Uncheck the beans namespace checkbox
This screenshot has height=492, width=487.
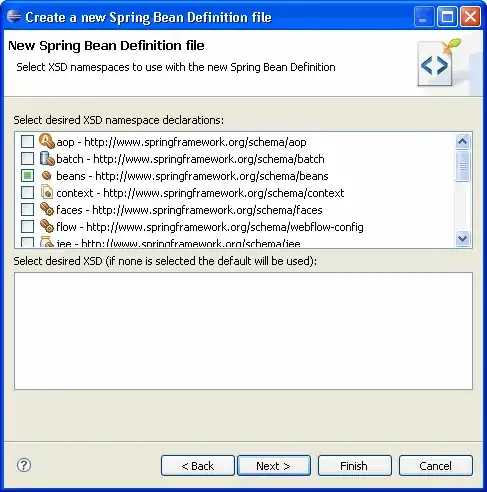point(27,175)
